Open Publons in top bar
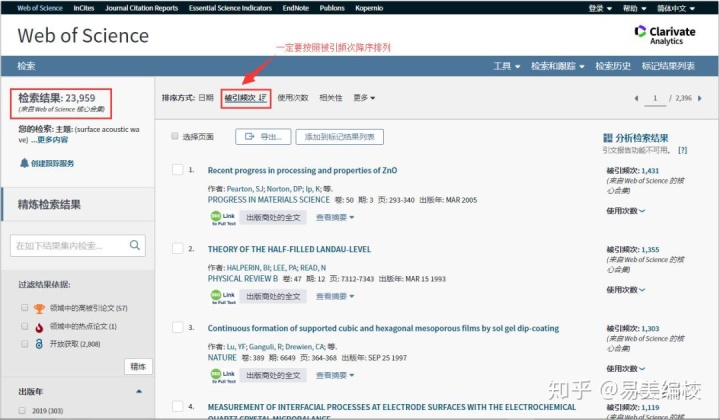This screenshot has height=420, width=720. (x=332, y=8)
